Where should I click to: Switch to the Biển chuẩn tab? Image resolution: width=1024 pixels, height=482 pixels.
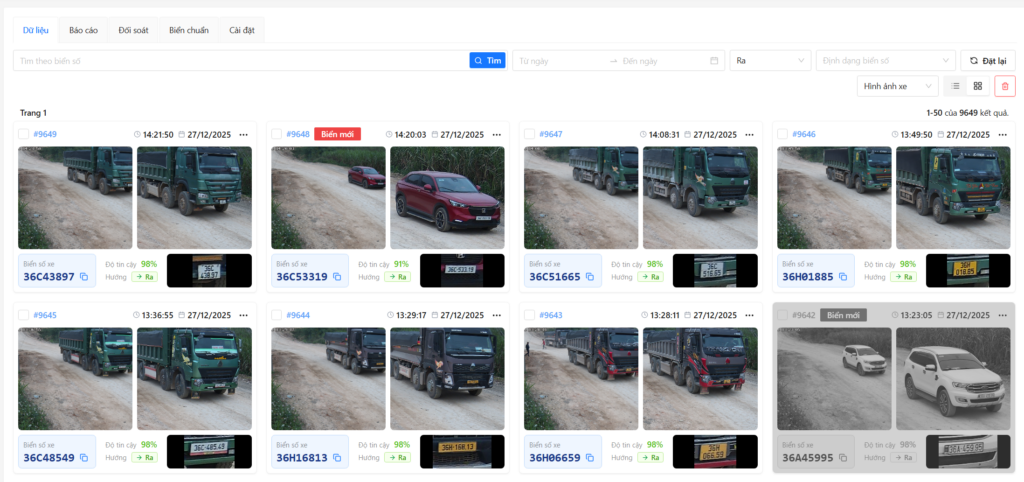(189, 30)
